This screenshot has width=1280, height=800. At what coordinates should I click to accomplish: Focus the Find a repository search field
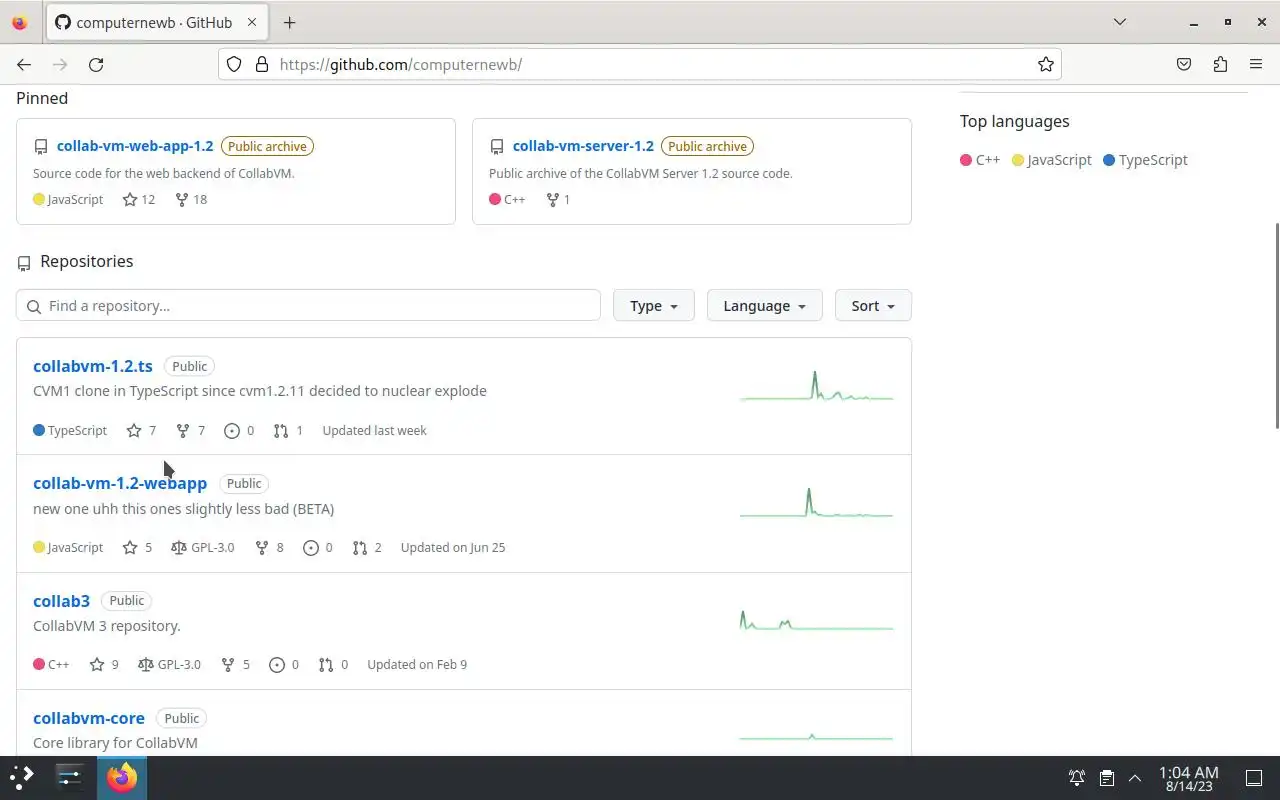[x=308, y=305]
